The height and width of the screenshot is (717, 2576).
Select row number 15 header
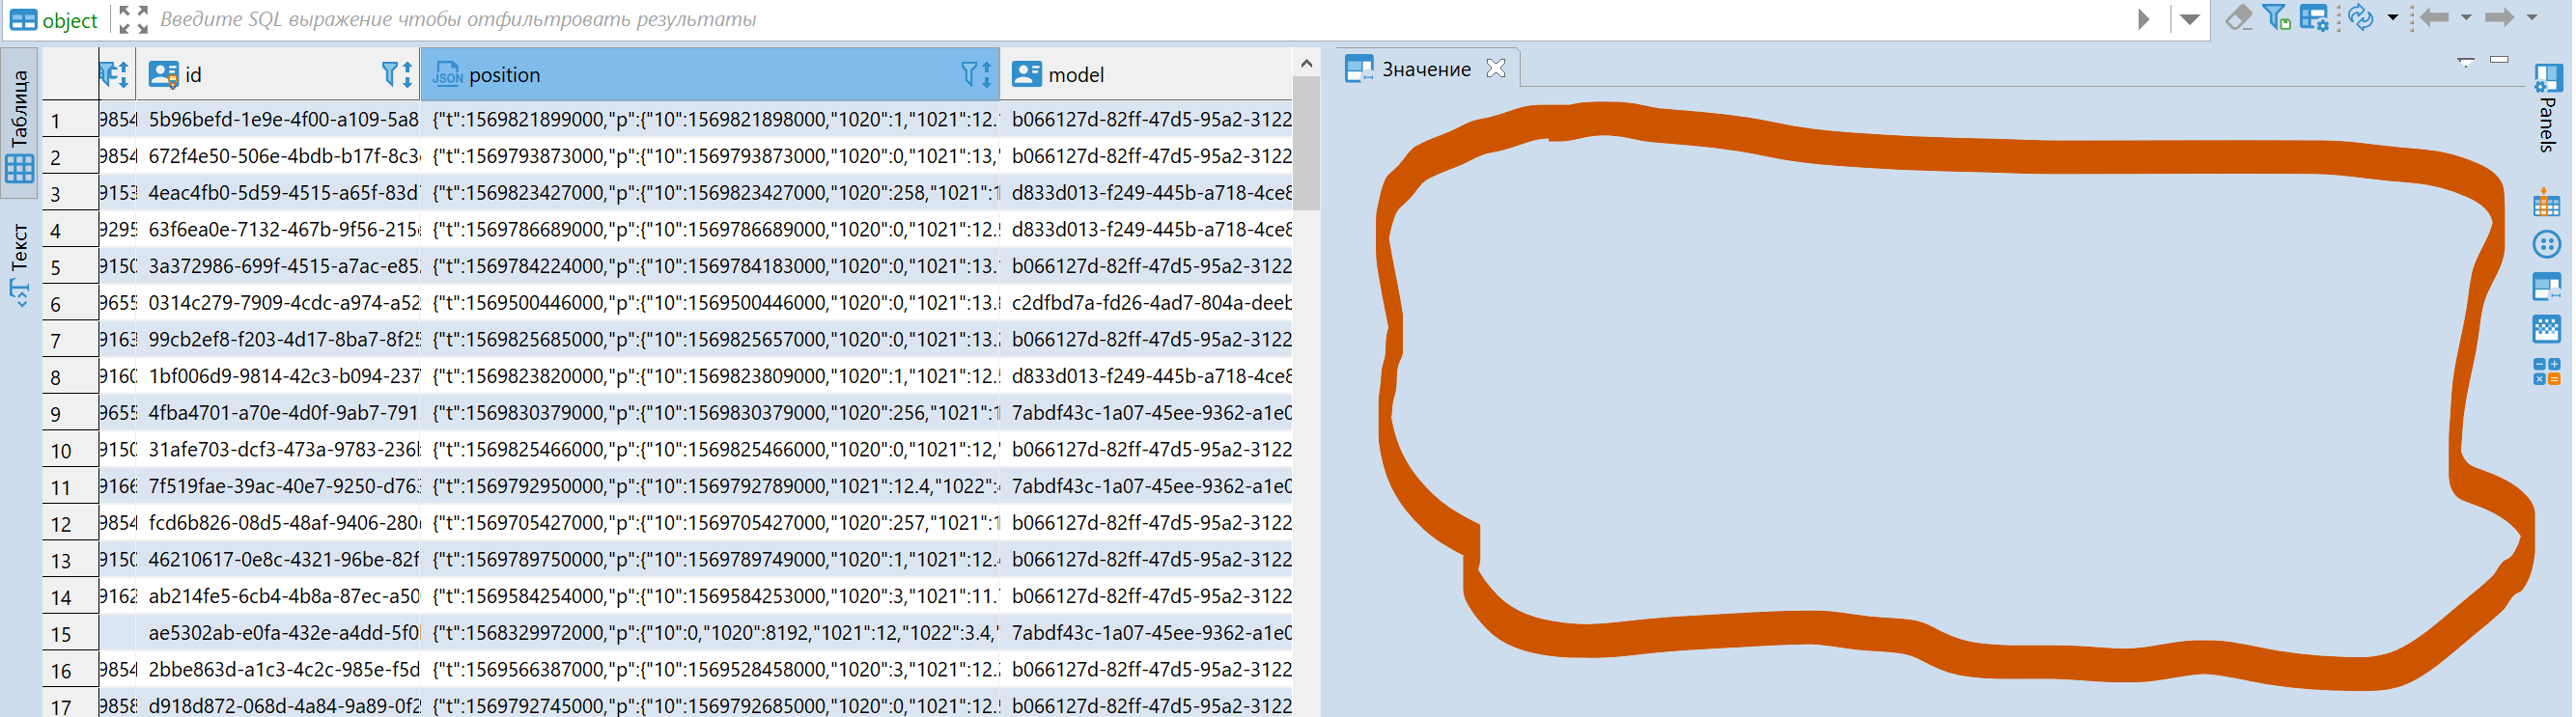tap(70, 633)
